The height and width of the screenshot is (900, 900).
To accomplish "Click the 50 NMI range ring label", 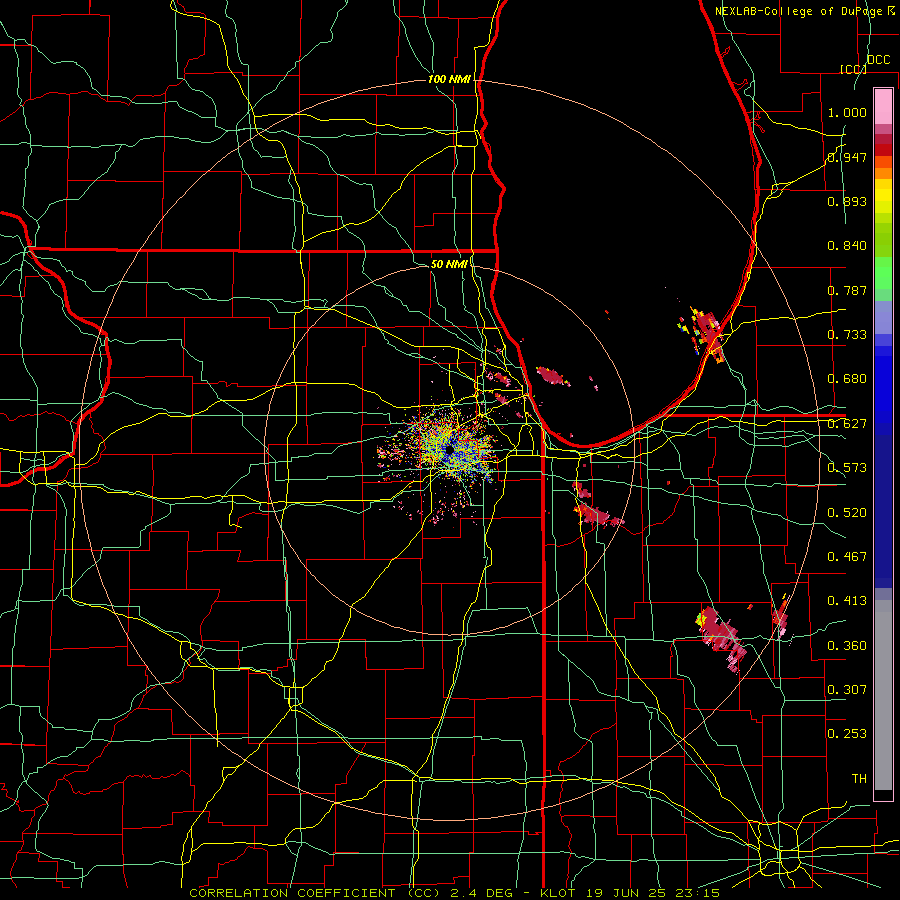I will coord(449,264).
